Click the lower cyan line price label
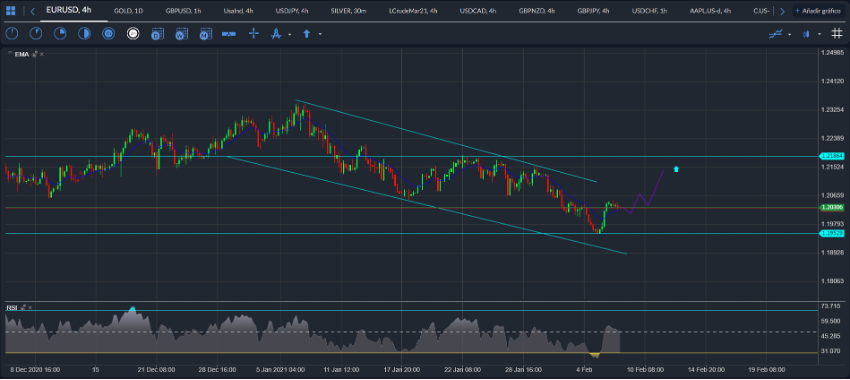Viewport: 850px width, 380px height. pyautogui.click(x=832, y=234)
